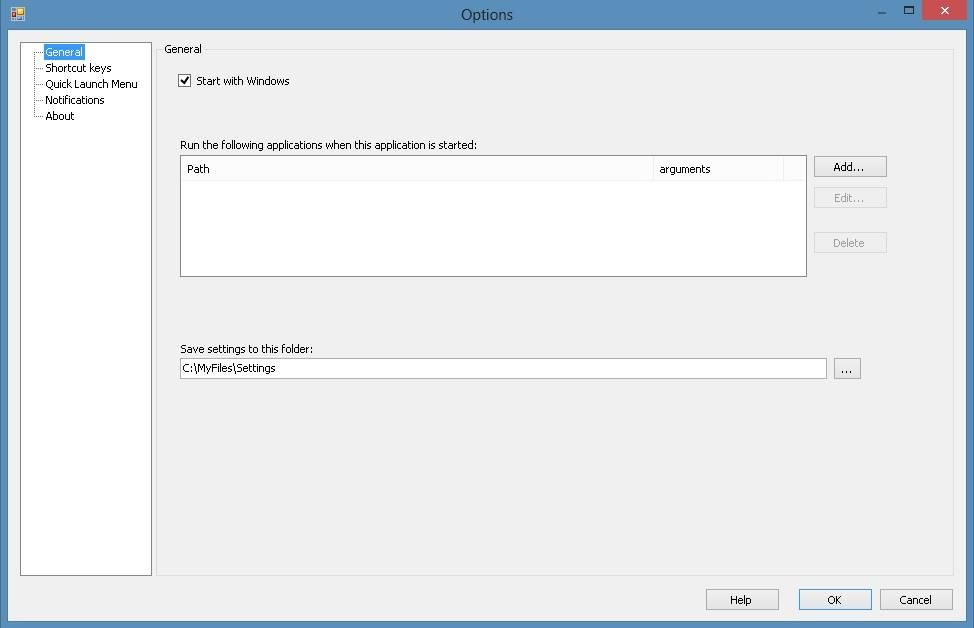View the About page
This screenshot has width=974, height=628.
point(59,115)
